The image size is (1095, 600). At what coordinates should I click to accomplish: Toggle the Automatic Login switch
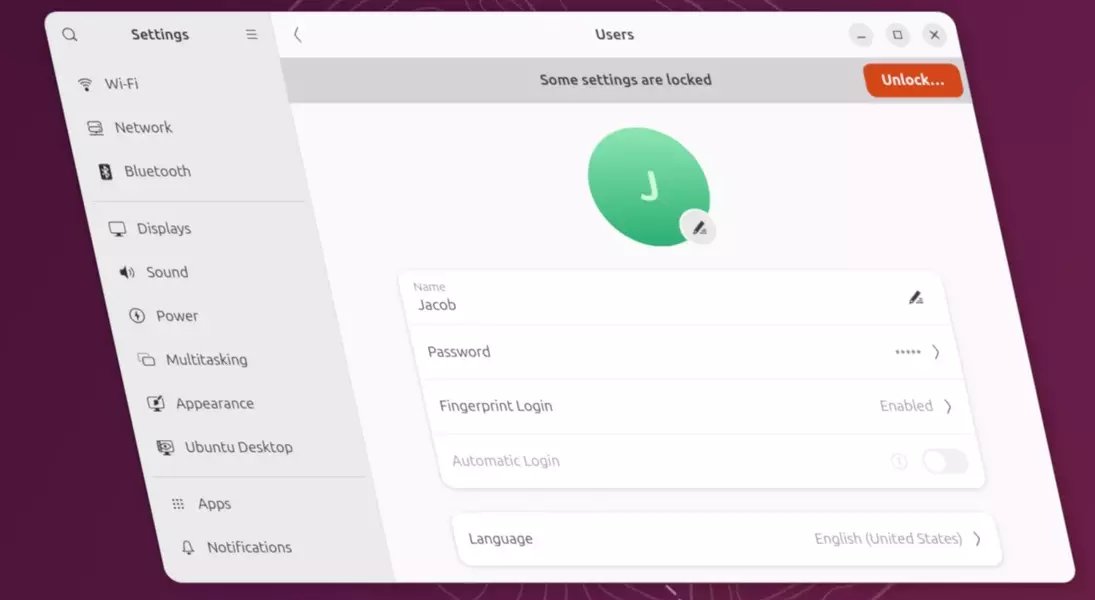pyautogui.click(x=944, y=461)
